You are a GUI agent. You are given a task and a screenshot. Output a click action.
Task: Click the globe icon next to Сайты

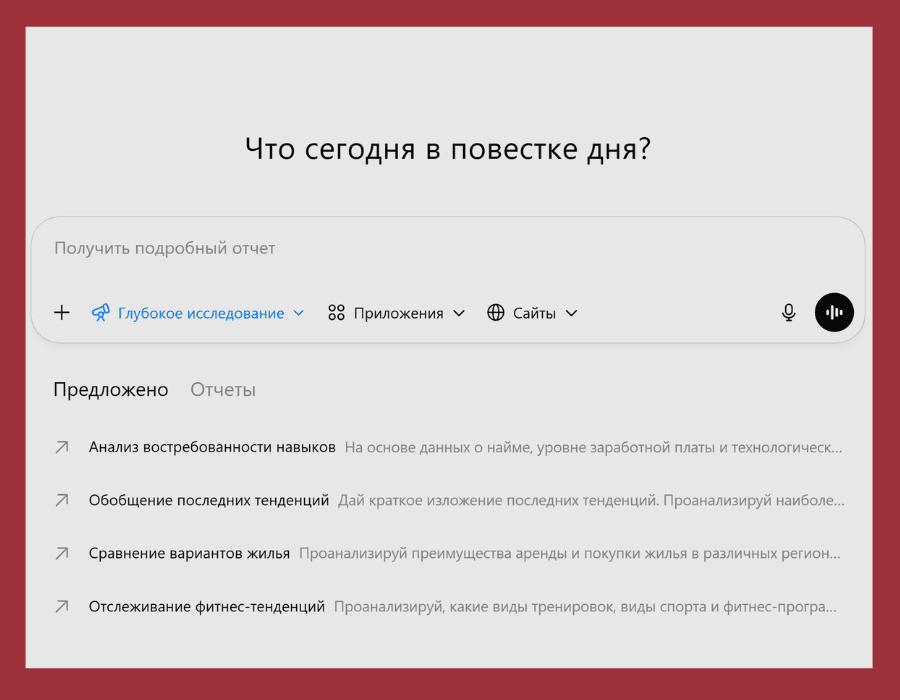[496, 312]
